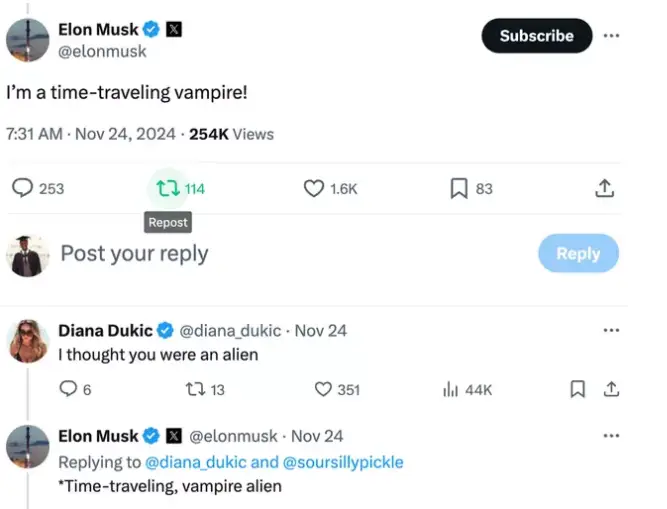The height and width of the screenshot is (509, 667).
Task: Share the main post via upload icon
Action: pos(604,188)
